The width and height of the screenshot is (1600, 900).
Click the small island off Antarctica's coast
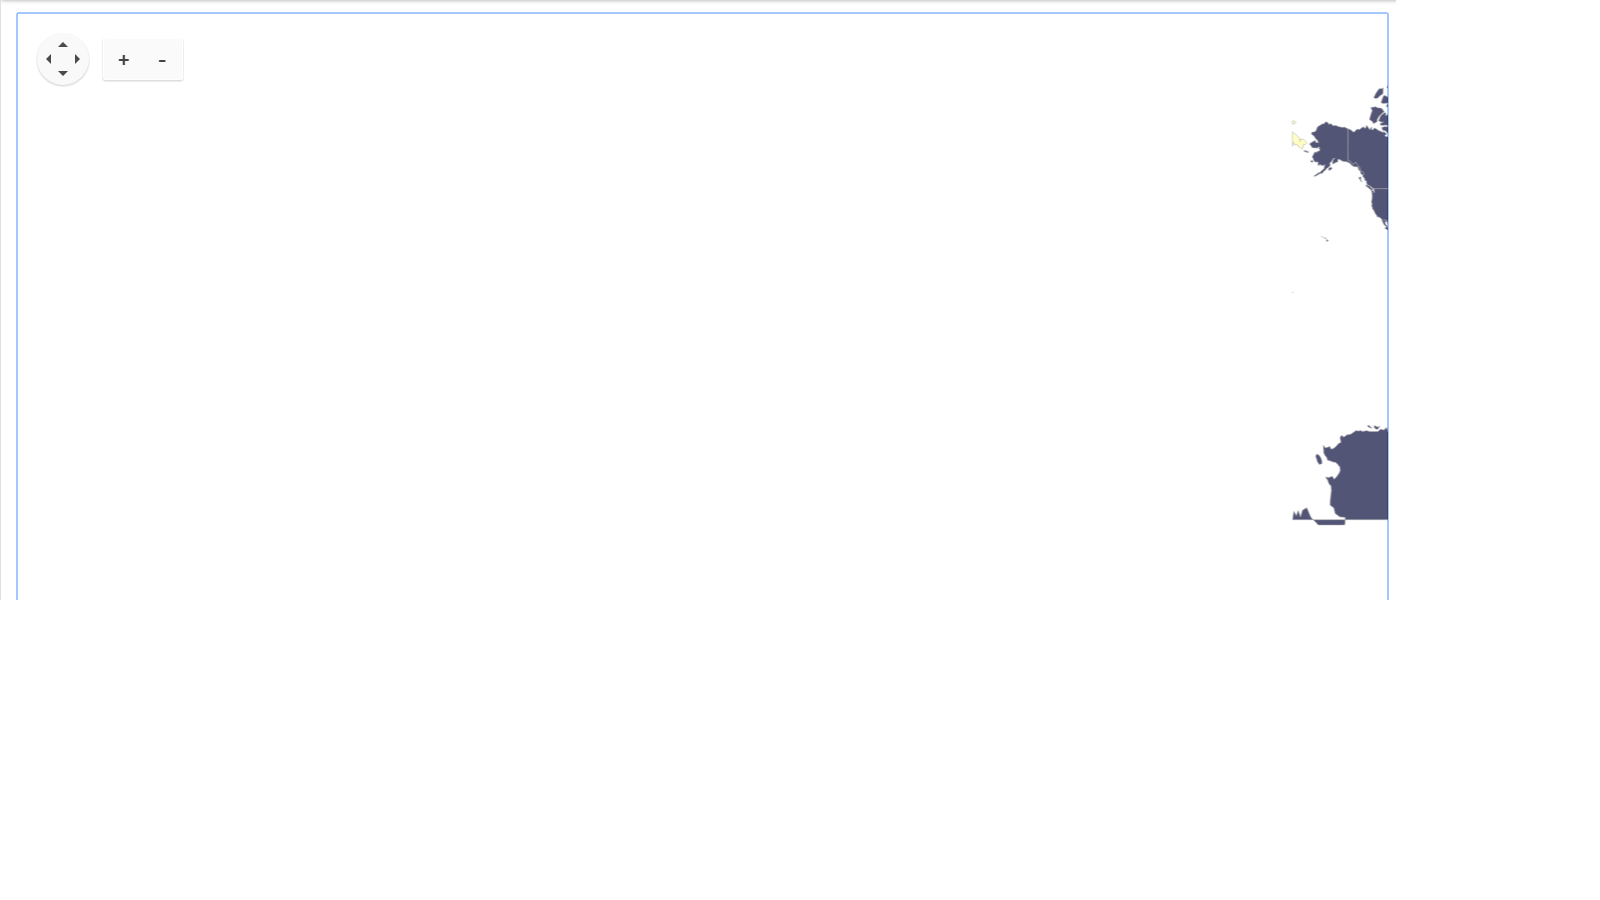tap(1320, 458)
